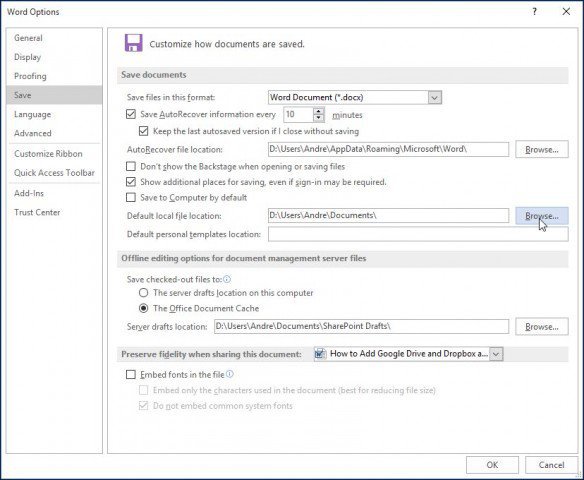Browse for Default local file location
This screenshot has width=584, height=480.
tap(542, 216)
